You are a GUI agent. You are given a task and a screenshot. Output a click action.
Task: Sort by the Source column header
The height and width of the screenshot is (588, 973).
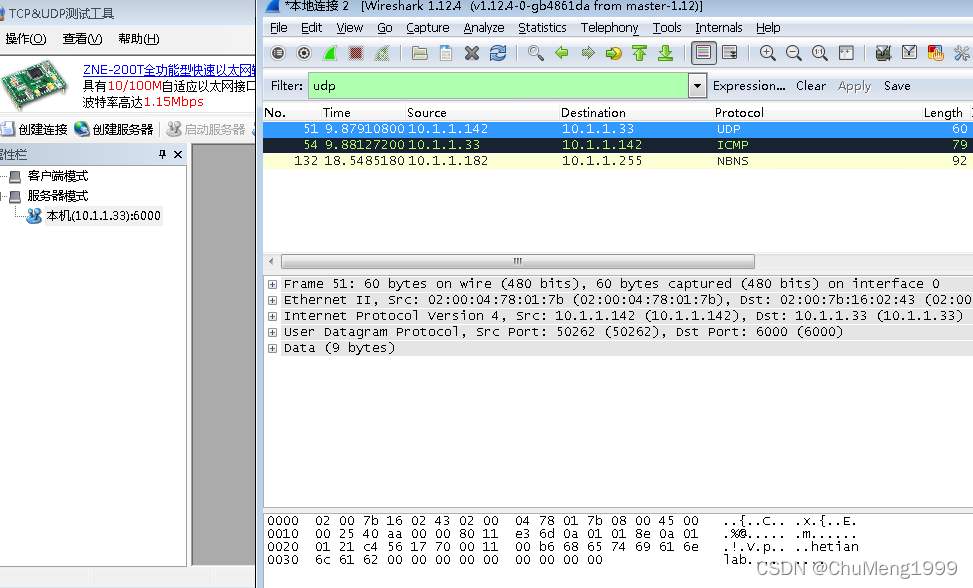(x=480, y=112)
